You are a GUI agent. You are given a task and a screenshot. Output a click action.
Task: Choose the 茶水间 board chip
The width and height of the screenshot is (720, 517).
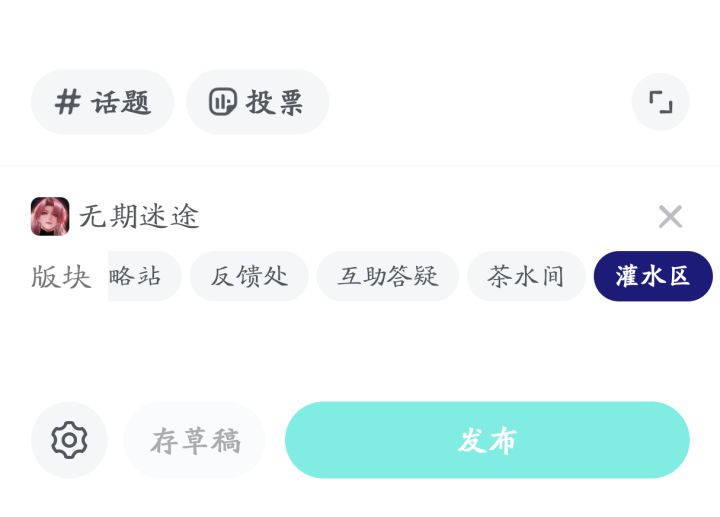click(526, 276)
